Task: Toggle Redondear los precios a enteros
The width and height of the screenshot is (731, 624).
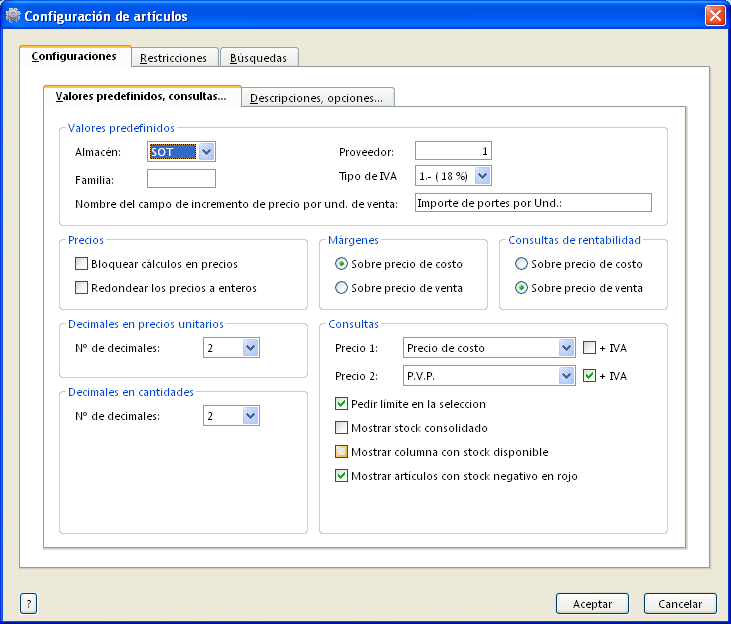Action: (x=82, y=288)
